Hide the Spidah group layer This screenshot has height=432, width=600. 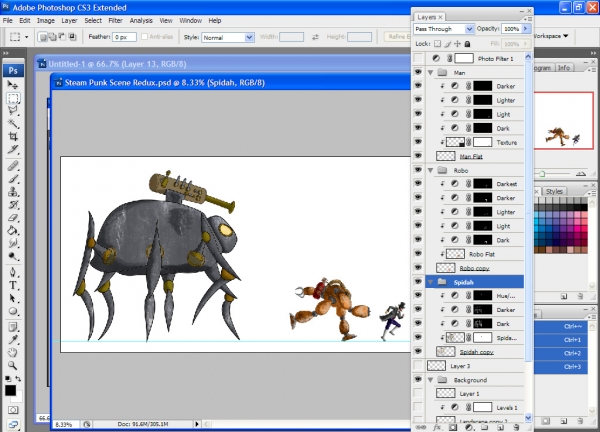point(418,282)
